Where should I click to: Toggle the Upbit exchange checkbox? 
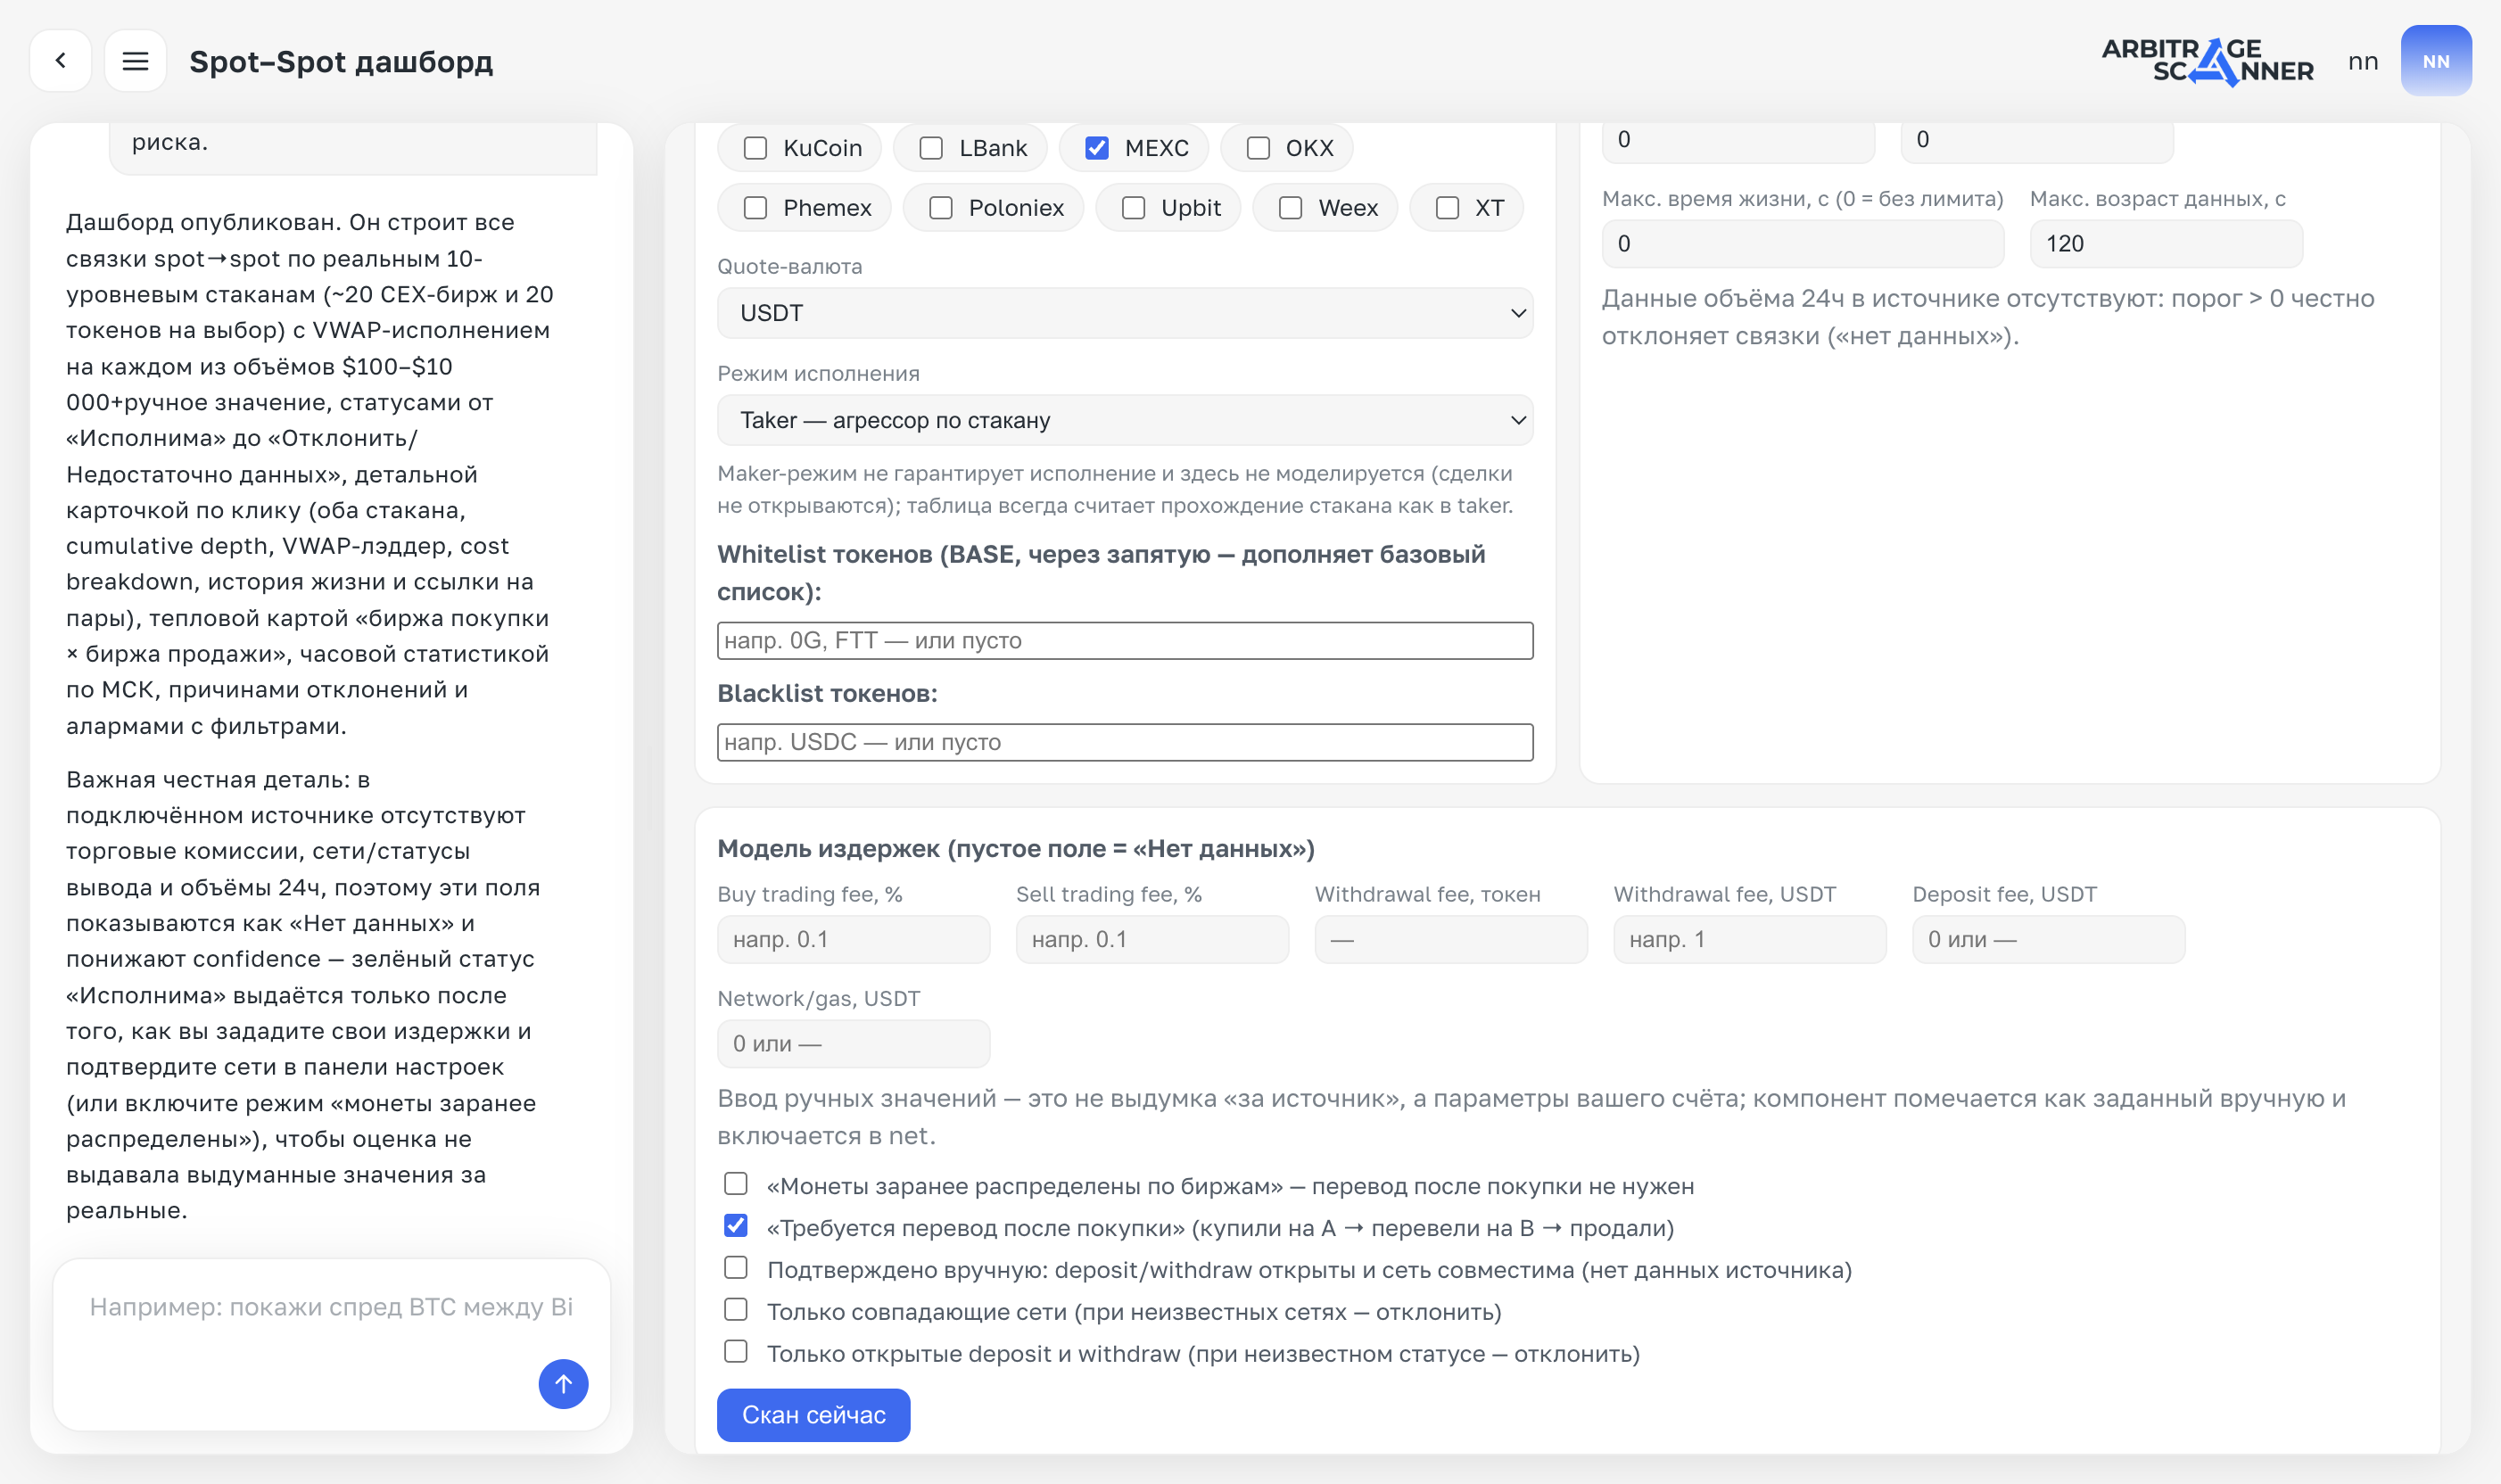pyautogui.click(x=1133, y=208)
